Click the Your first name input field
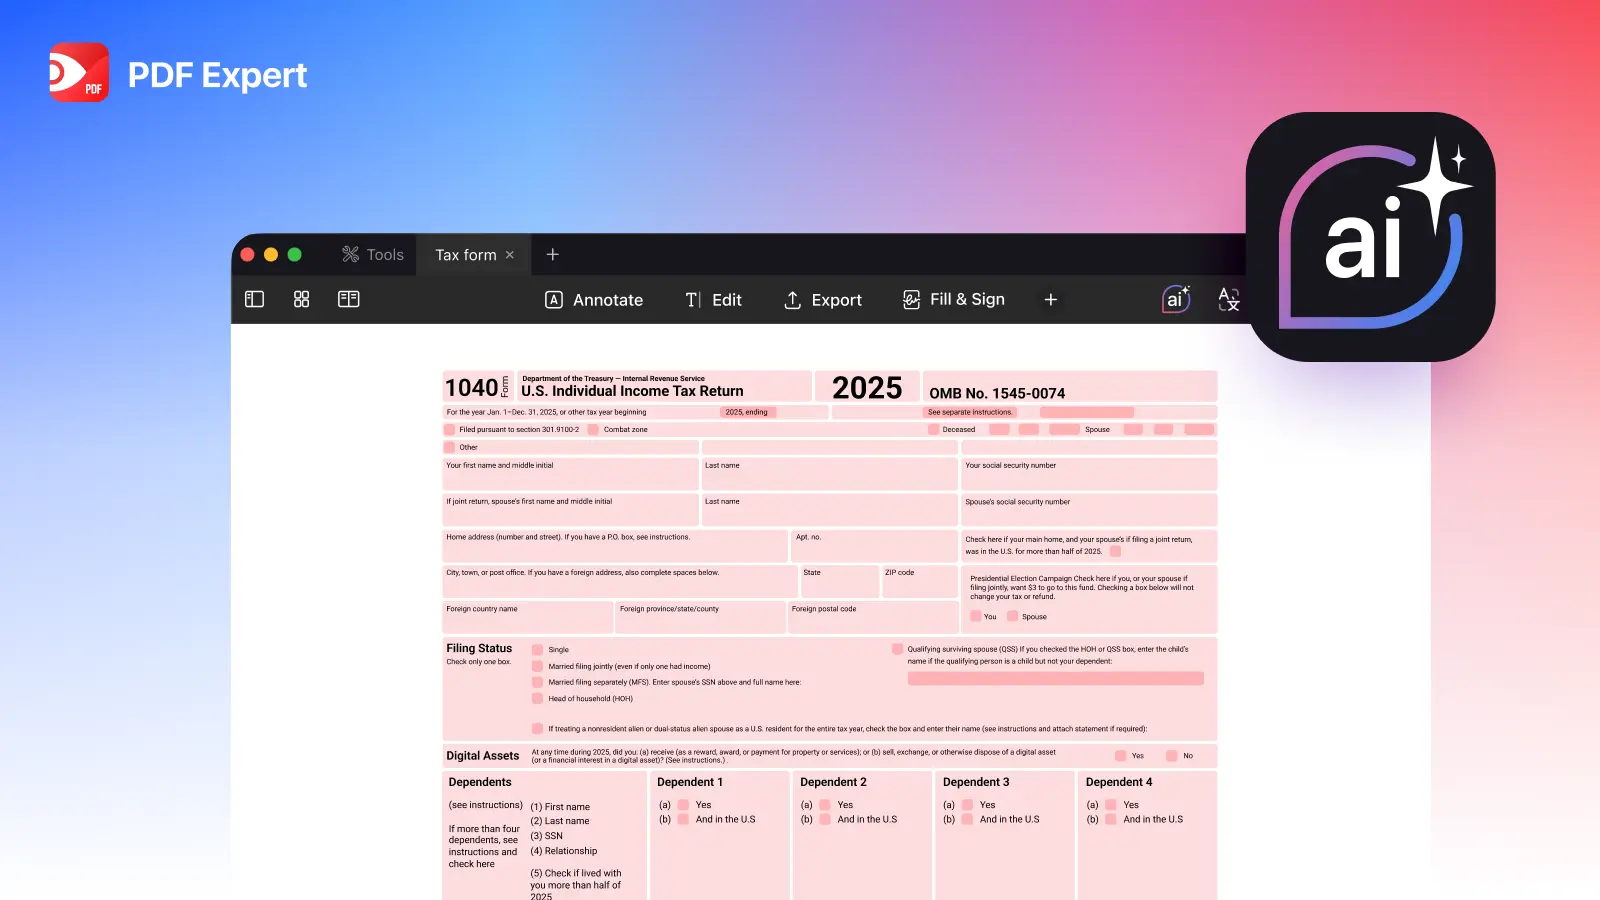 click(570, 478)
